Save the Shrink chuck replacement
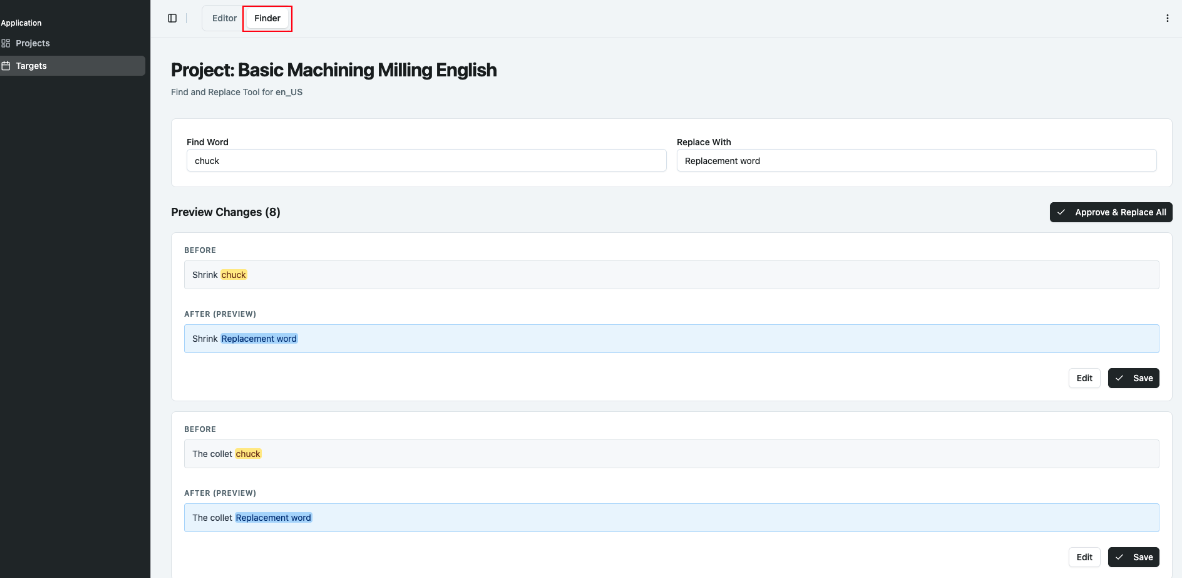 [x=1134, y=378]
